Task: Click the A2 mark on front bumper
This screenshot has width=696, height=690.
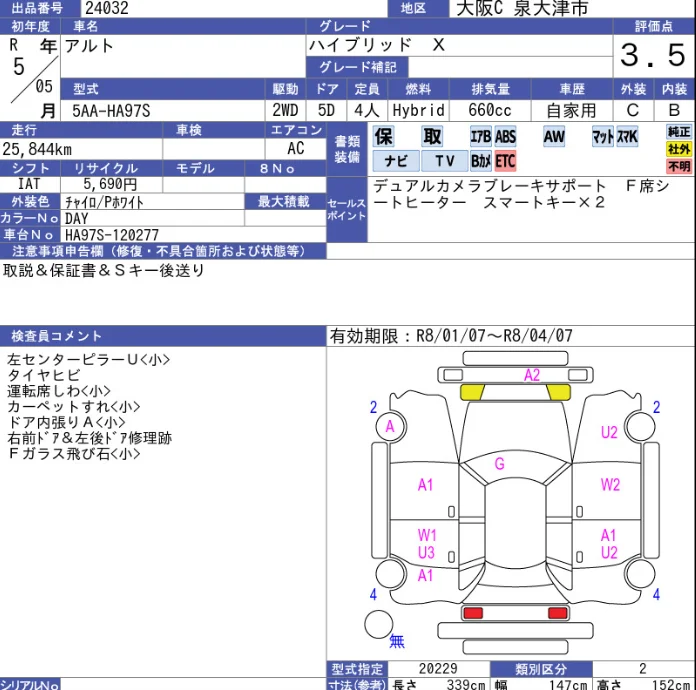Action: point(532,376)
